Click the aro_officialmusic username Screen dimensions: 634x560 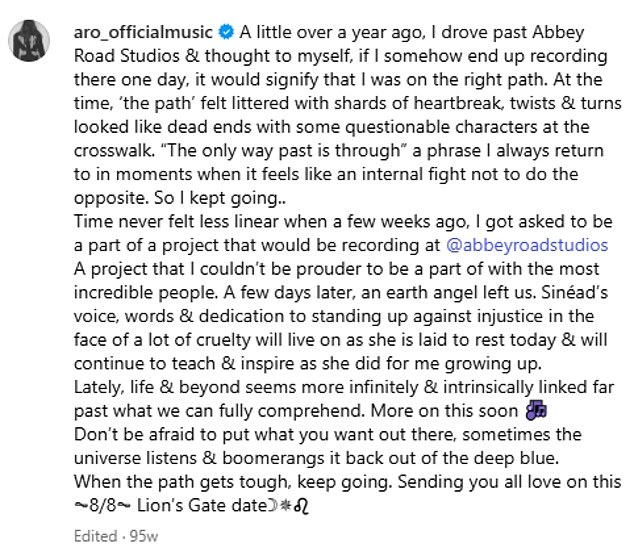[x=143, y=32]
